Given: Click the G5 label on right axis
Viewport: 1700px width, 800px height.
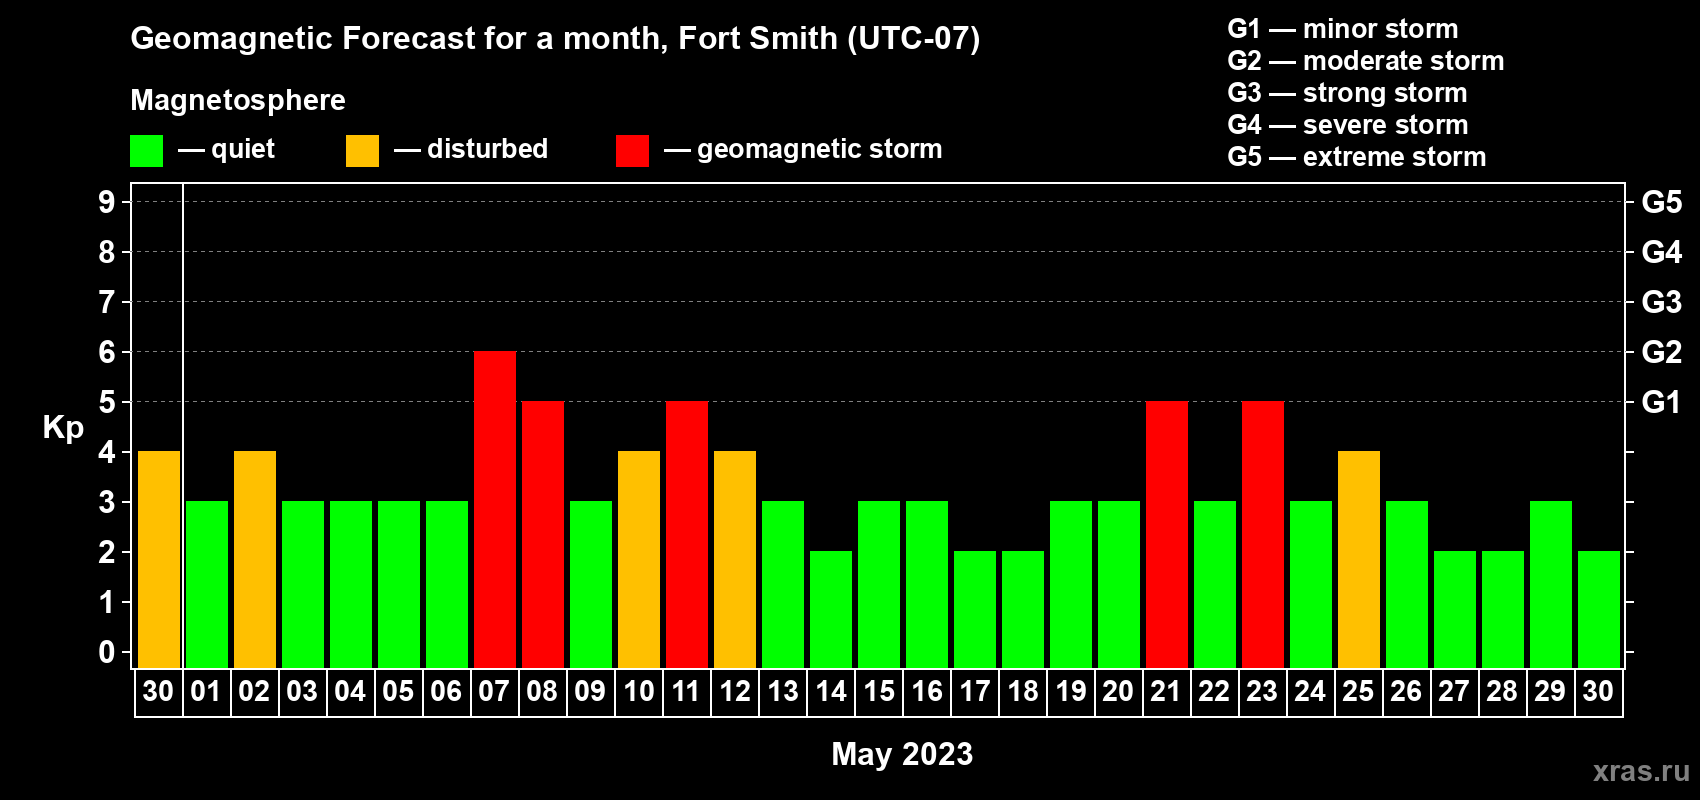Looking at the screenshot, I should [1662, 202].
